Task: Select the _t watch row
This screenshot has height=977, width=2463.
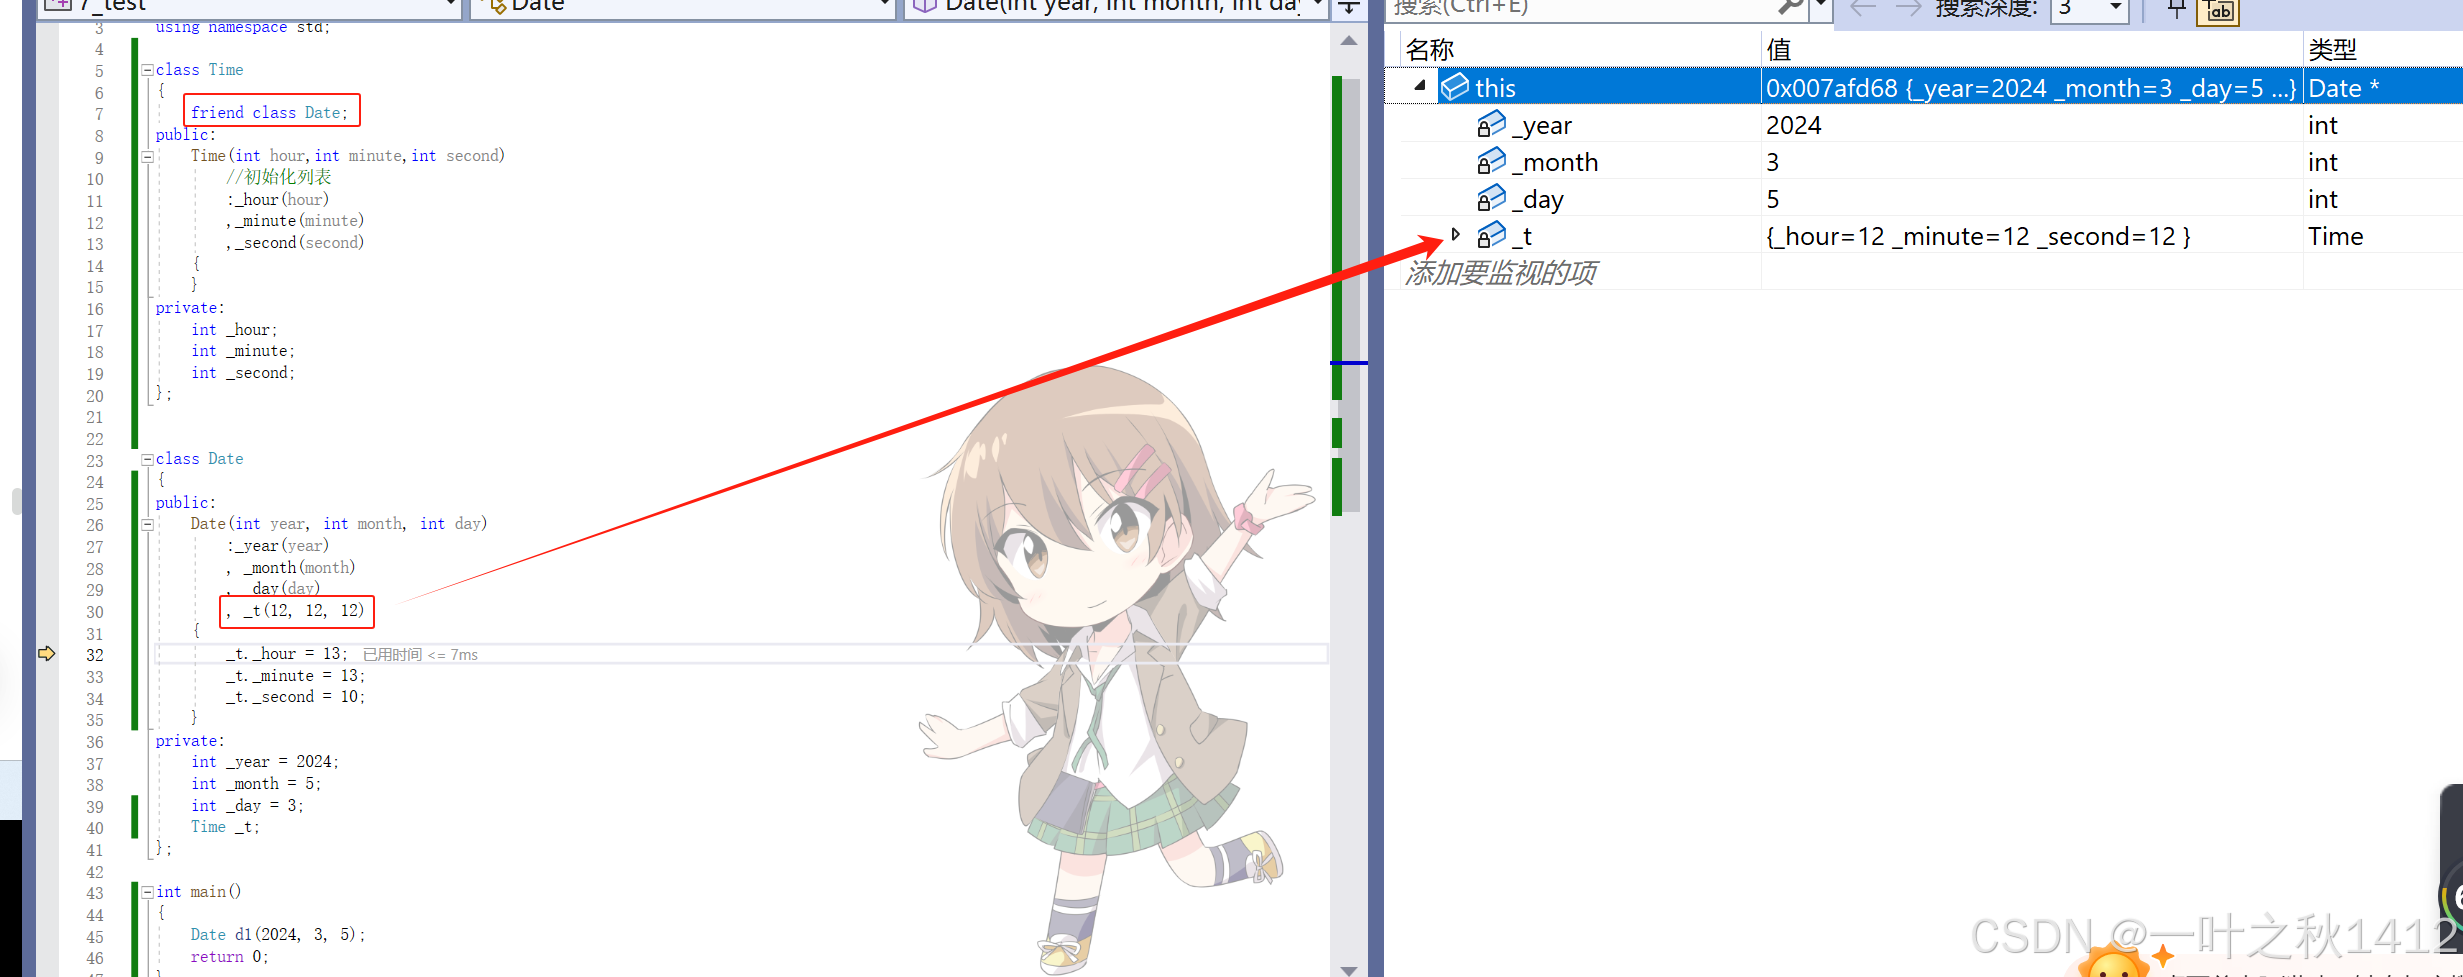Action: tap(1924, 236)
